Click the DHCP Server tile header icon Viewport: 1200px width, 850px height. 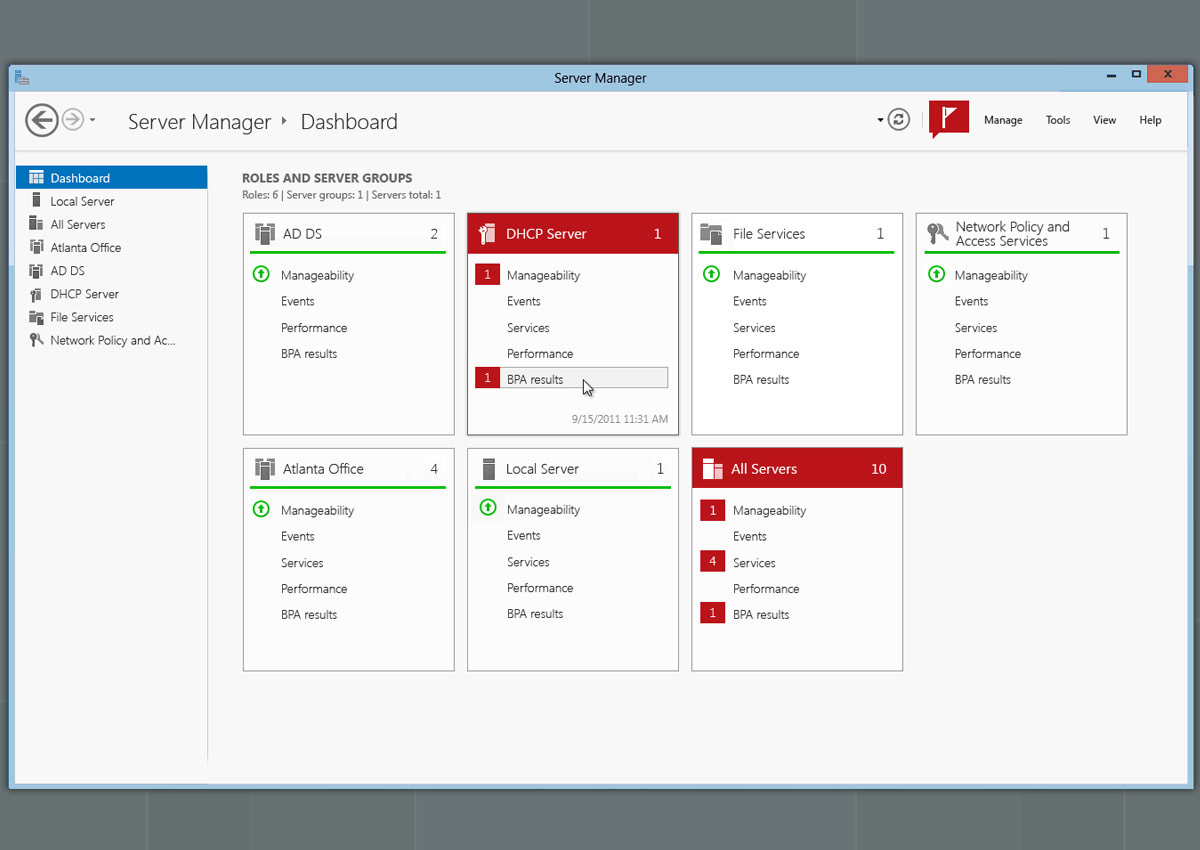488,234
